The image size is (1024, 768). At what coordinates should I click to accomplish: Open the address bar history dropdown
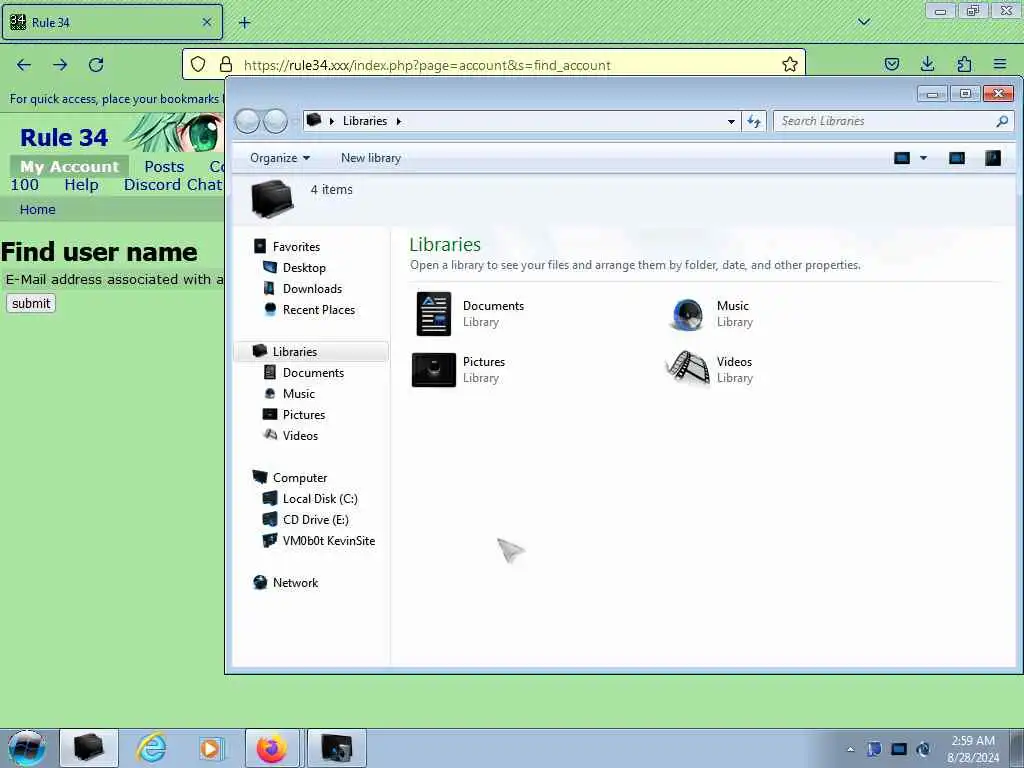click(731, 121)
